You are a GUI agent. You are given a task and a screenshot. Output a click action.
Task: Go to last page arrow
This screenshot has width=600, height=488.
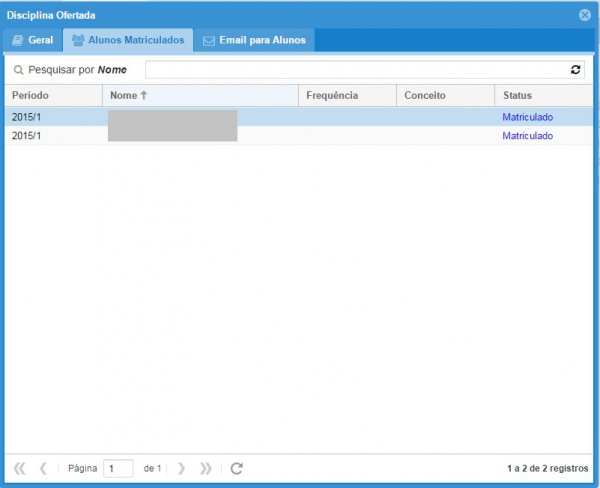206,468
